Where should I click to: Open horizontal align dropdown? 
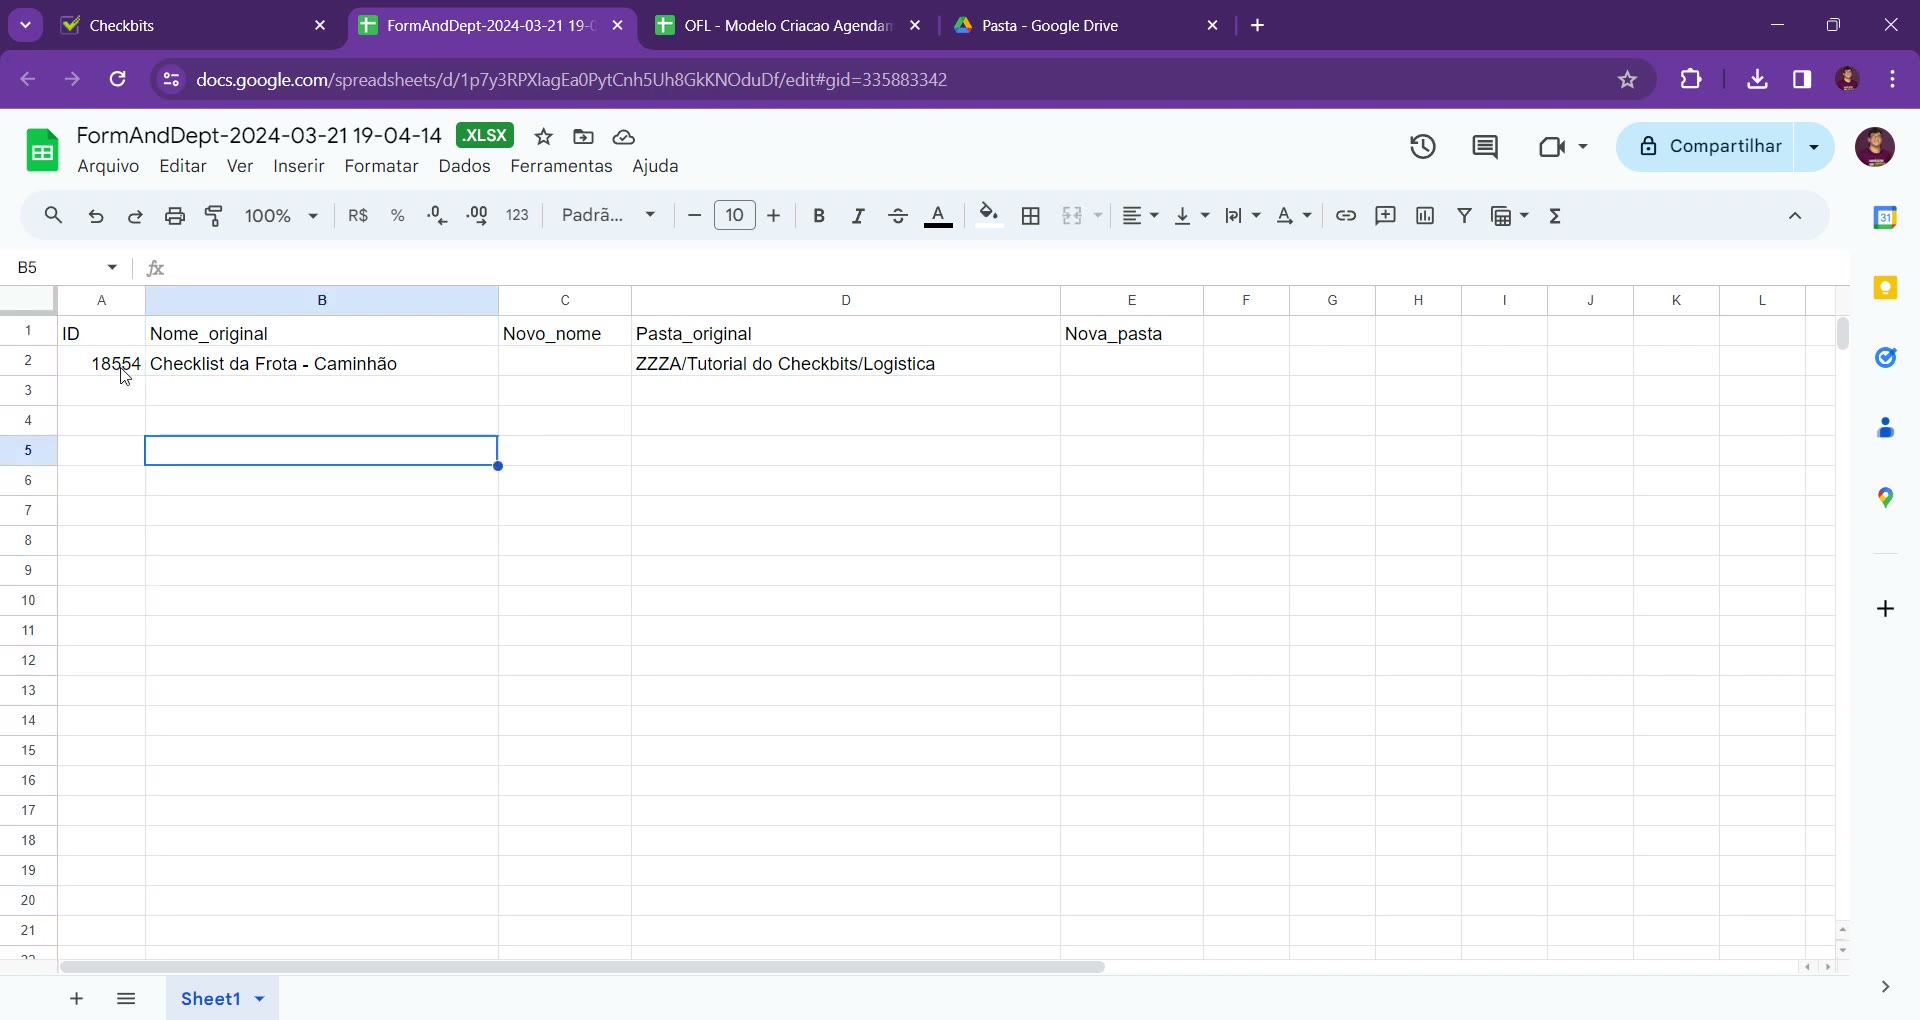(1140, 216)
